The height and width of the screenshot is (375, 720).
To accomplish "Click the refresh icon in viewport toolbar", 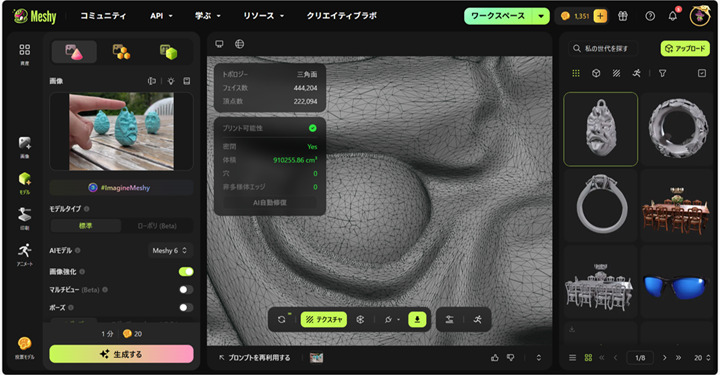I will (x=281, y=319).
